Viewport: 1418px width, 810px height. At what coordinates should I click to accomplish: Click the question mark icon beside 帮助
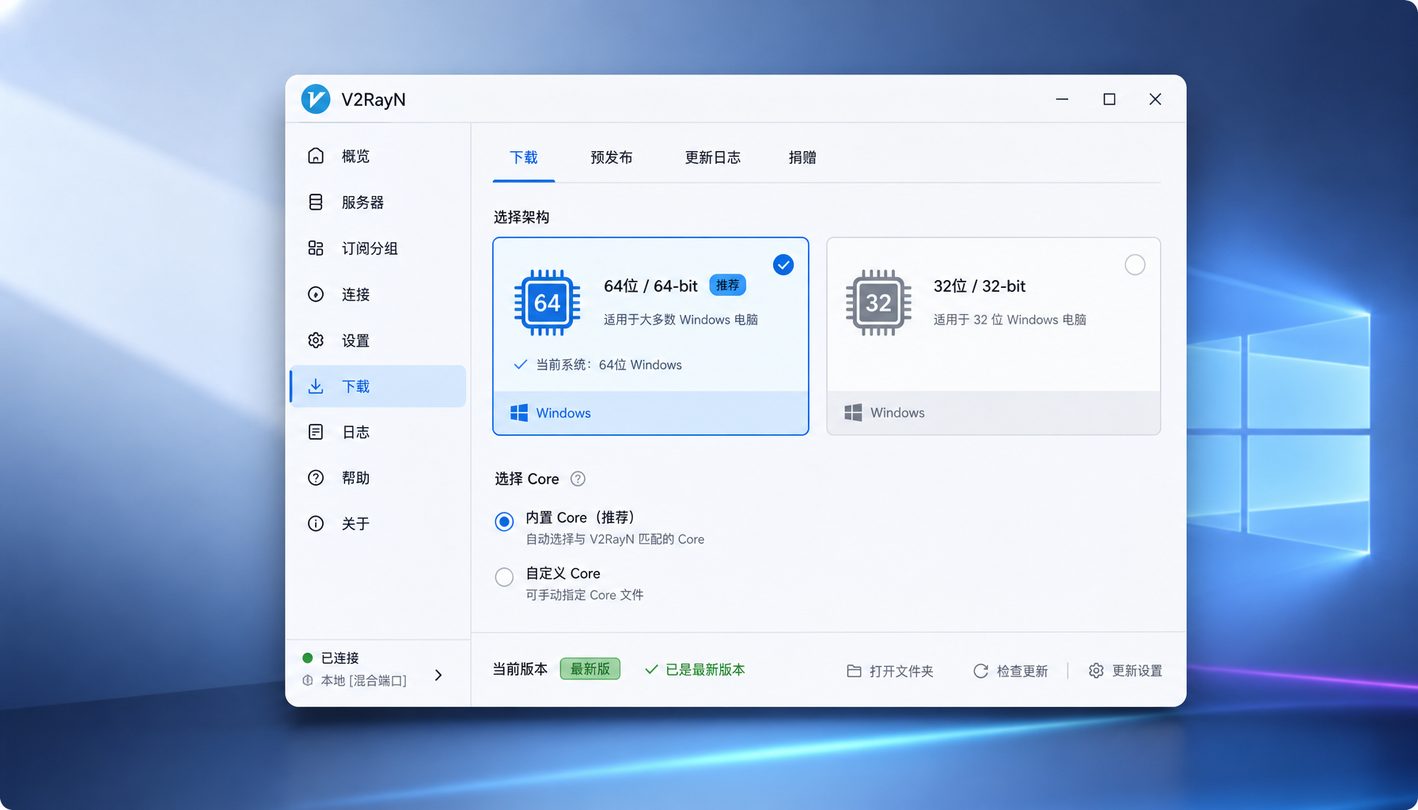click(316, 478)
